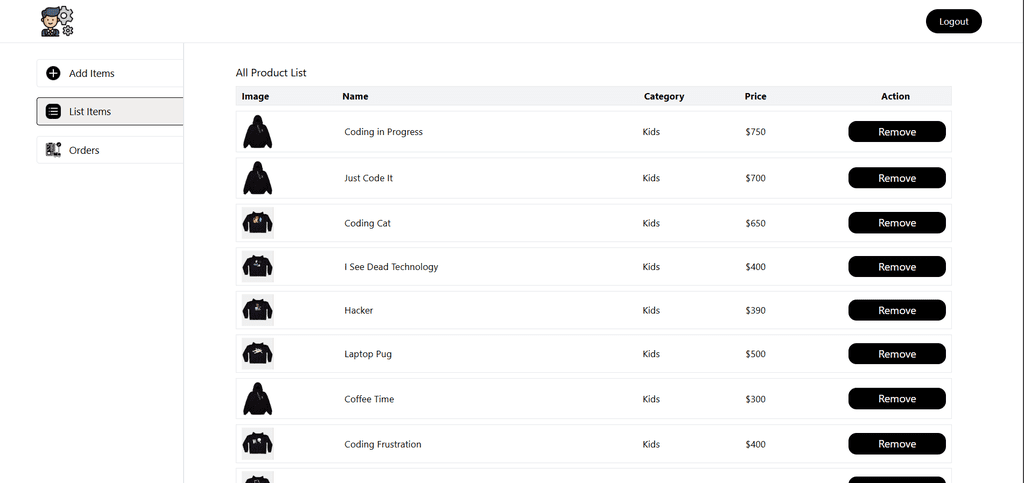Image resolution: width=1024 pixels, height=483 pixels.
Task: Remove the Coding Frustration product
Action: (897, 444)
